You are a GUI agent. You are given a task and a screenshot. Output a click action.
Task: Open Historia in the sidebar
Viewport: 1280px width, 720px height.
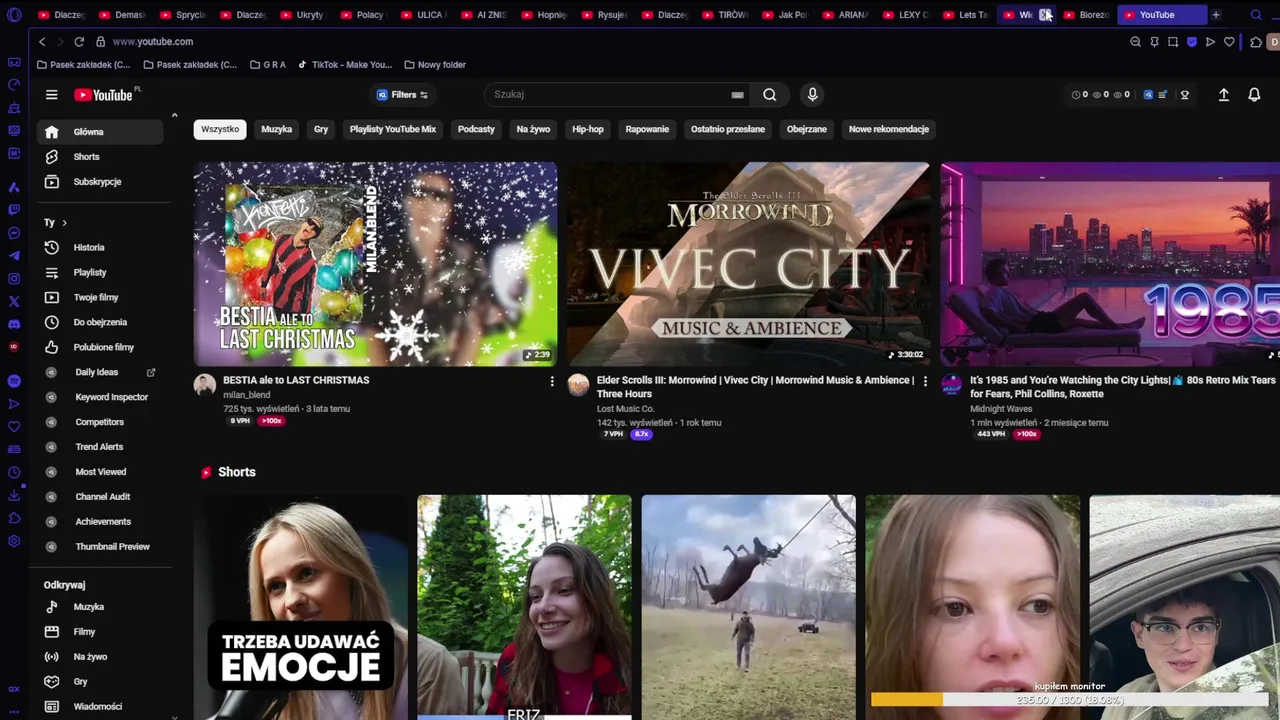pyautogui.click(x=100, y=247)
